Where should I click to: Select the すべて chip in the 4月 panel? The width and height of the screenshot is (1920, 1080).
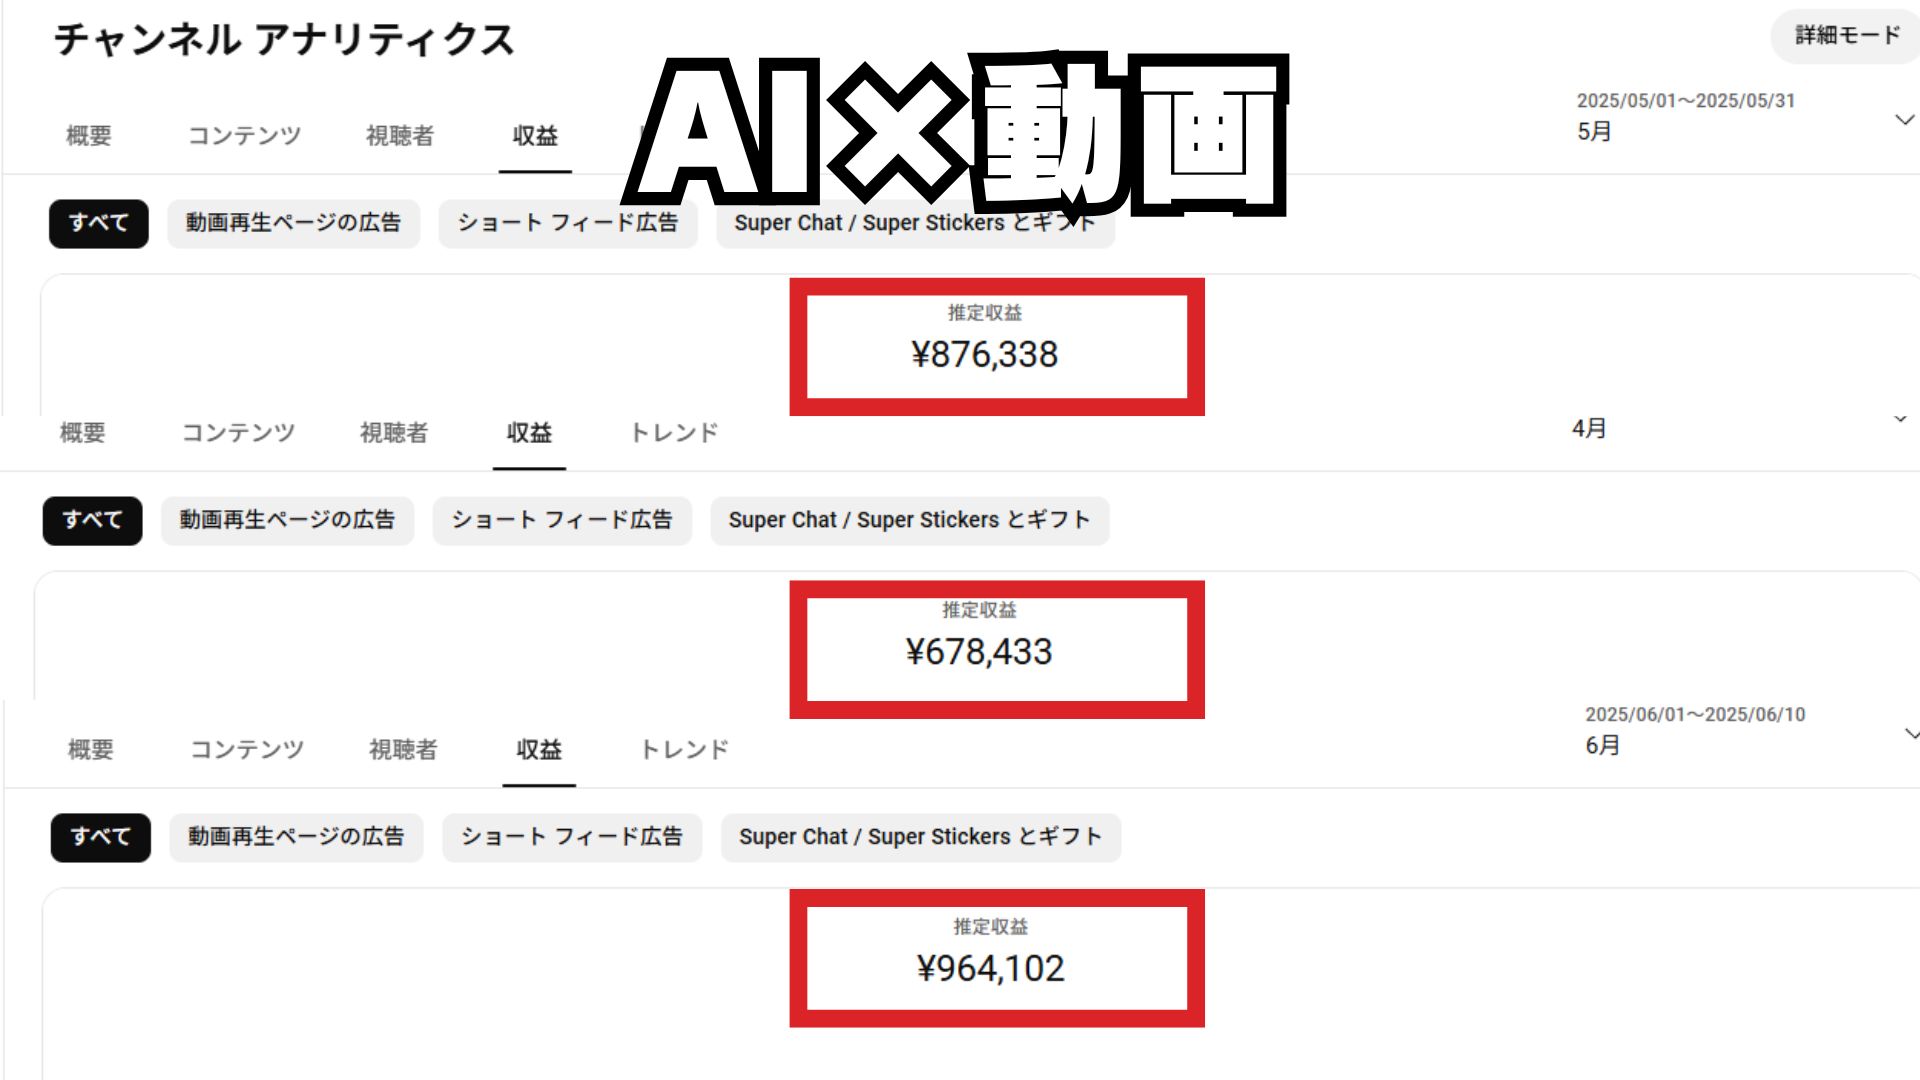click(92, 520)
